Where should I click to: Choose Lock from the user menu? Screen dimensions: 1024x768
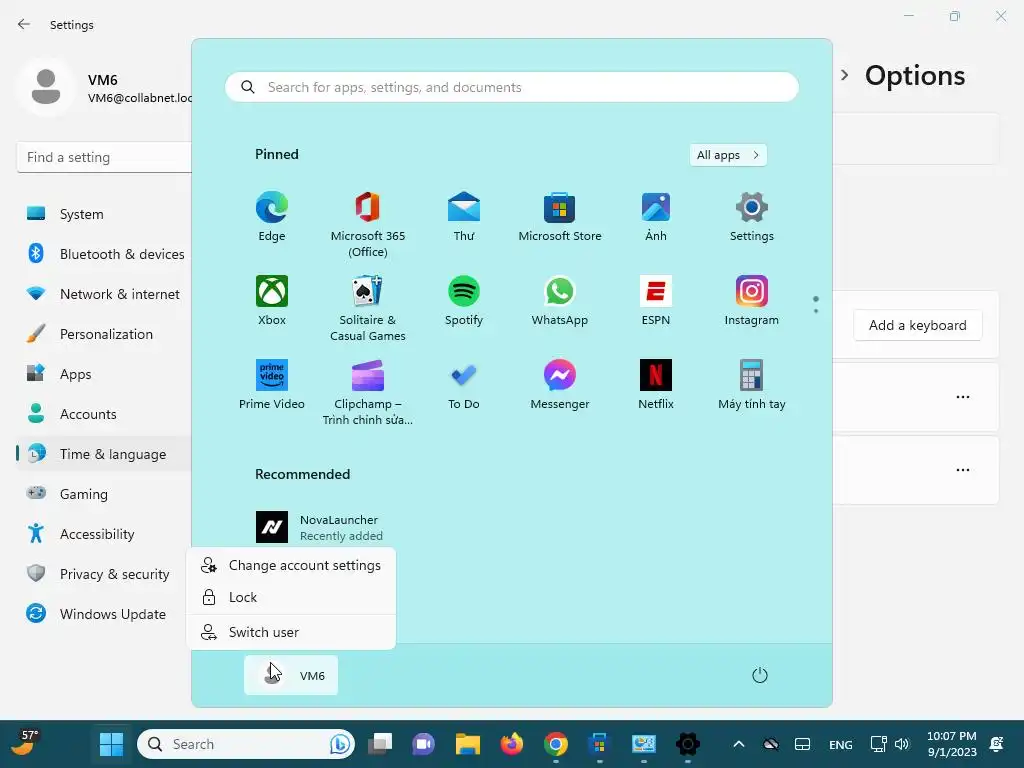point(291,598)
